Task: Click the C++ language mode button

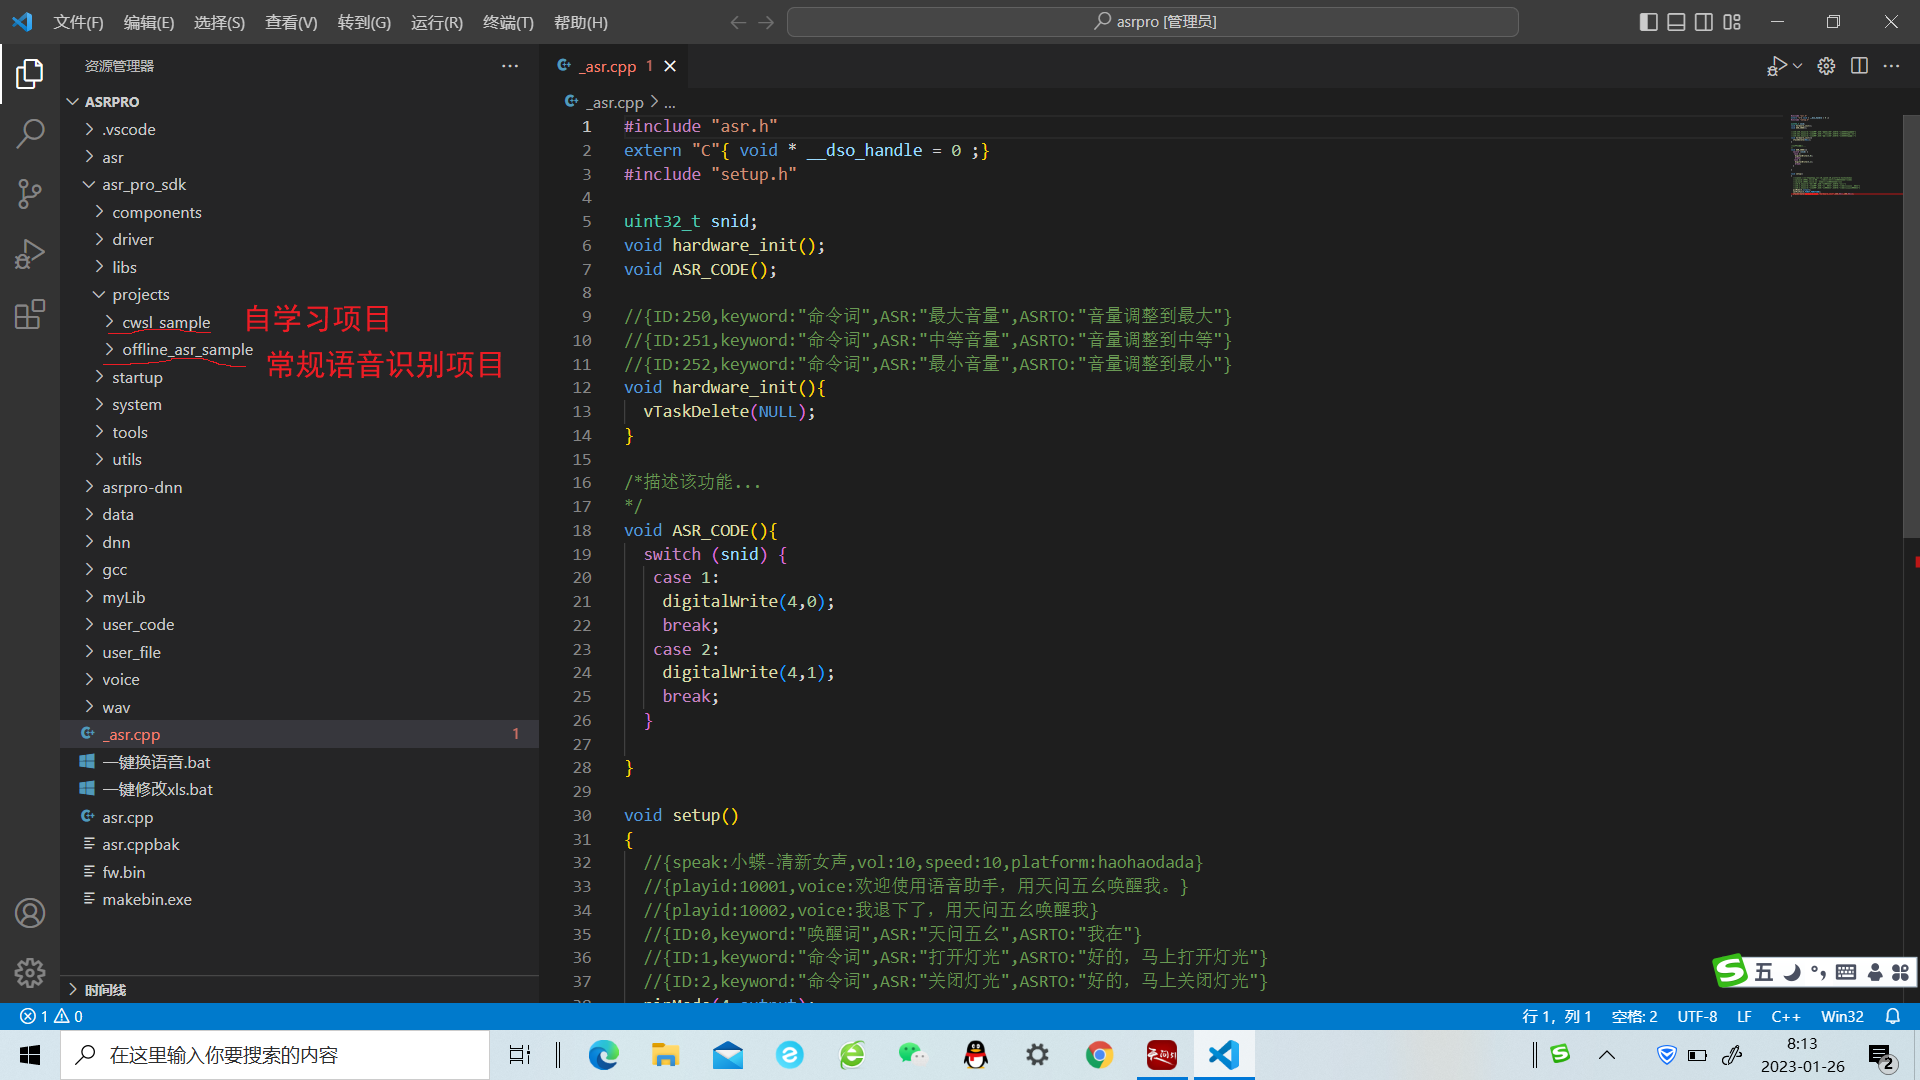Action: tap(1785, 1016)
